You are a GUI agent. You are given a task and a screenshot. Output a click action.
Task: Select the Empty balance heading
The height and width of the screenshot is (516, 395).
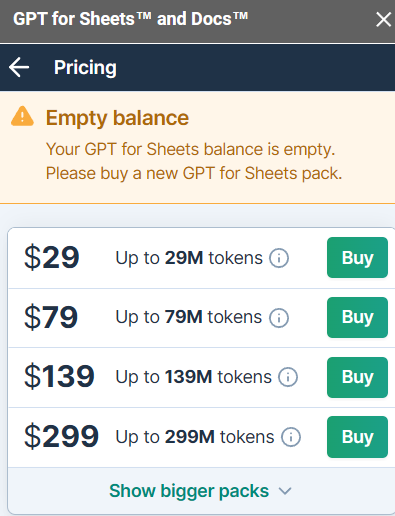click(117, 118)
